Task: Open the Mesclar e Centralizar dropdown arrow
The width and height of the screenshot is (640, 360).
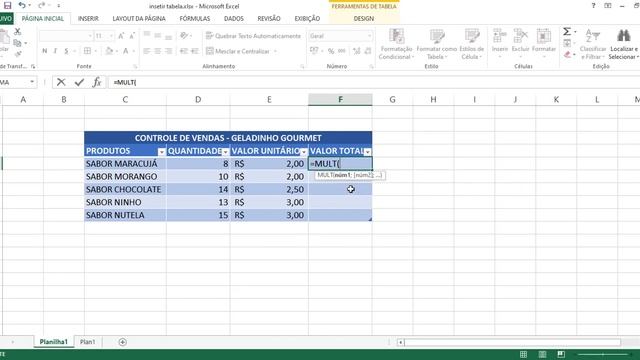Action: point(275,51)
